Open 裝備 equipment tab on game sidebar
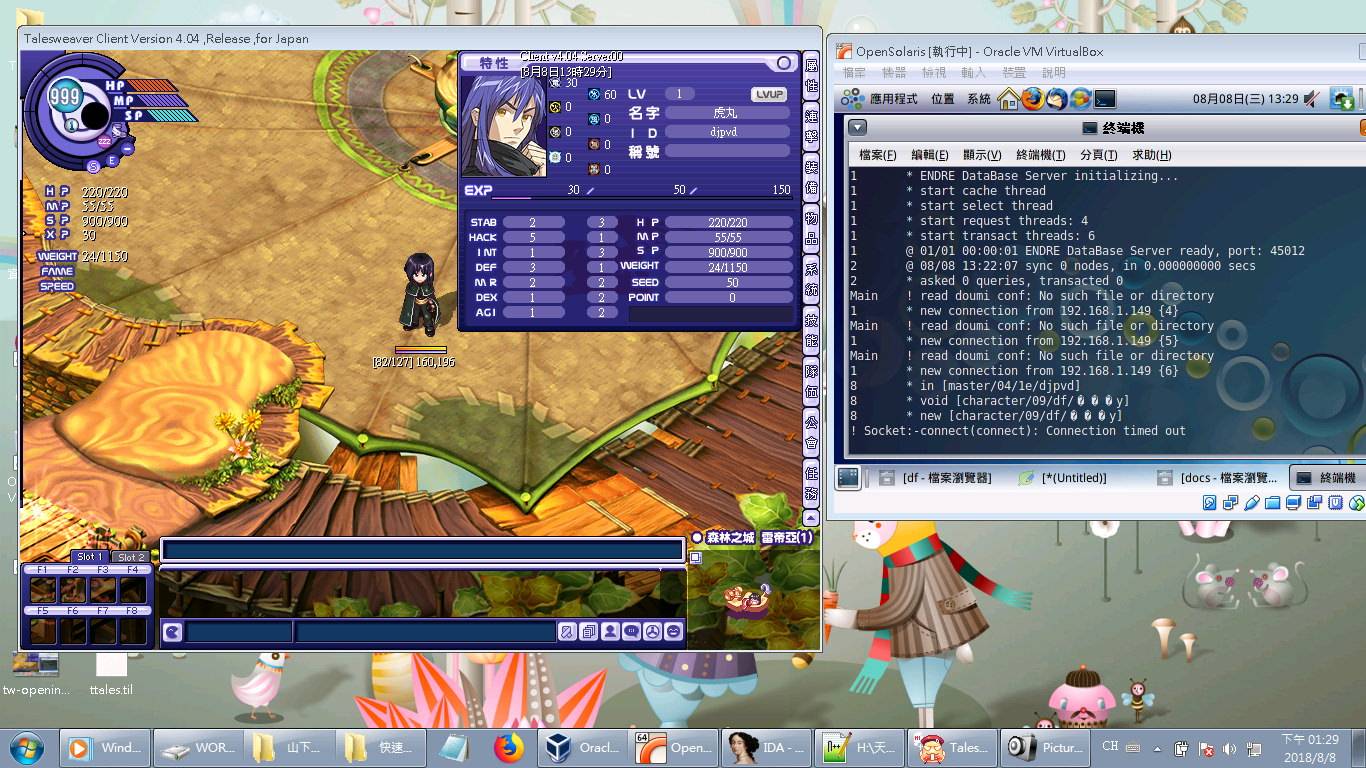 click(811, 179)
